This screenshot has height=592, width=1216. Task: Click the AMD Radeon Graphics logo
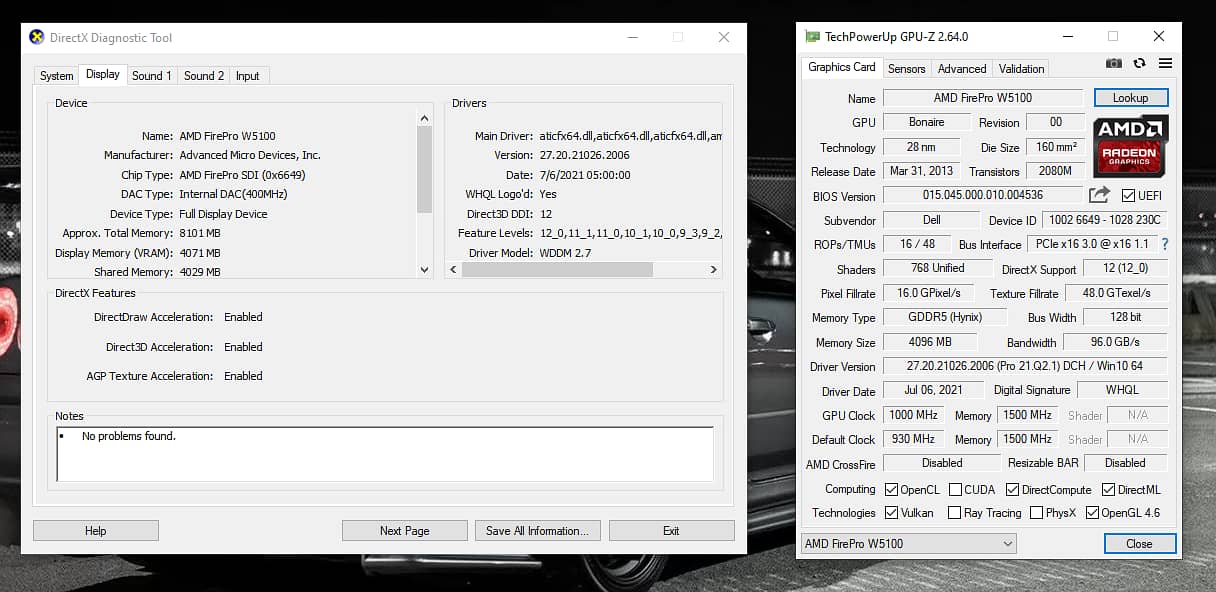coord(1130,146)
